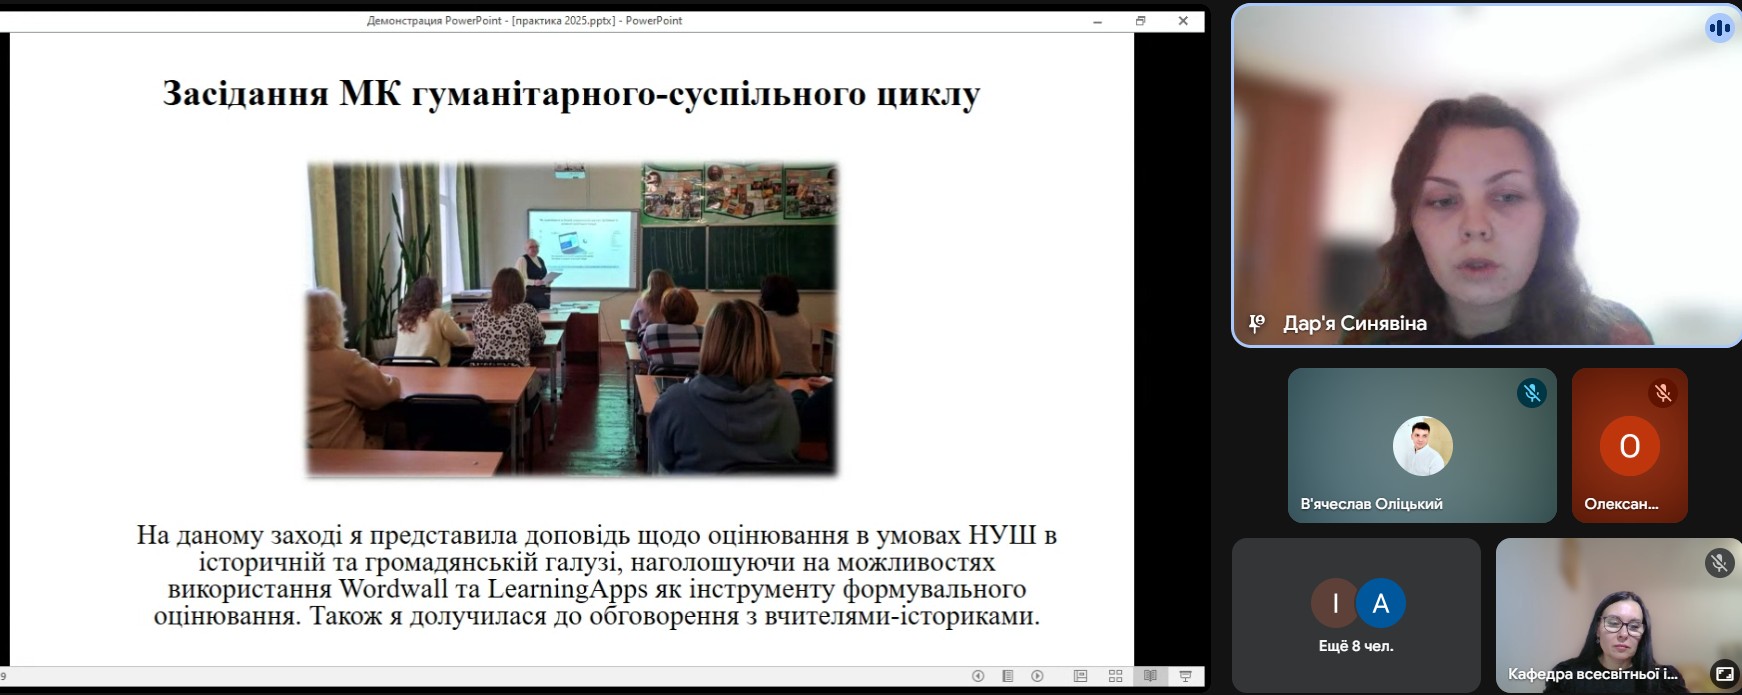
Task: Click В'ячеслав Оліцький profile photo
Action: [1422, 446]
